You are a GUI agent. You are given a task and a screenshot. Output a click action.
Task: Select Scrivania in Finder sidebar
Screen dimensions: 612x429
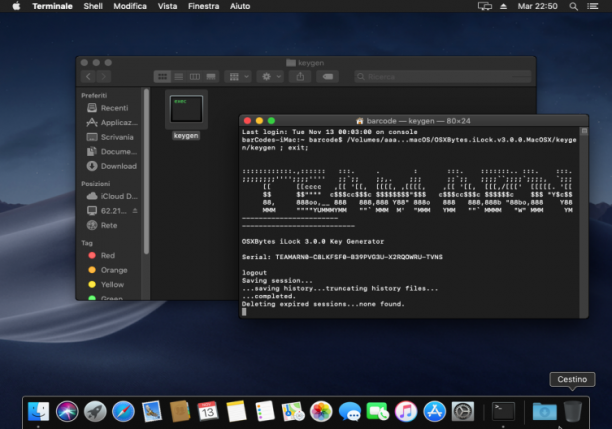click(110, 137)
